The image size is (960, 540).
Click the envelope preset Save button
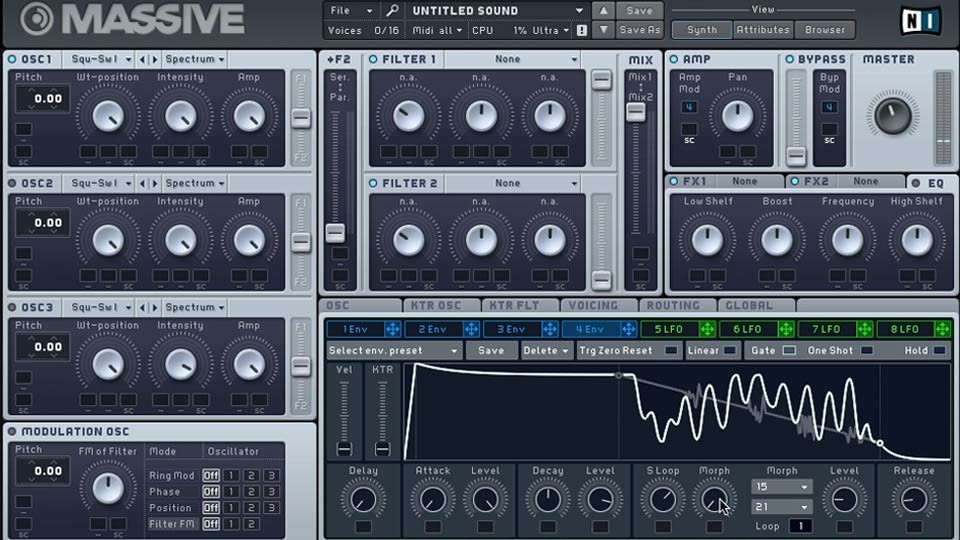point(491,350)
